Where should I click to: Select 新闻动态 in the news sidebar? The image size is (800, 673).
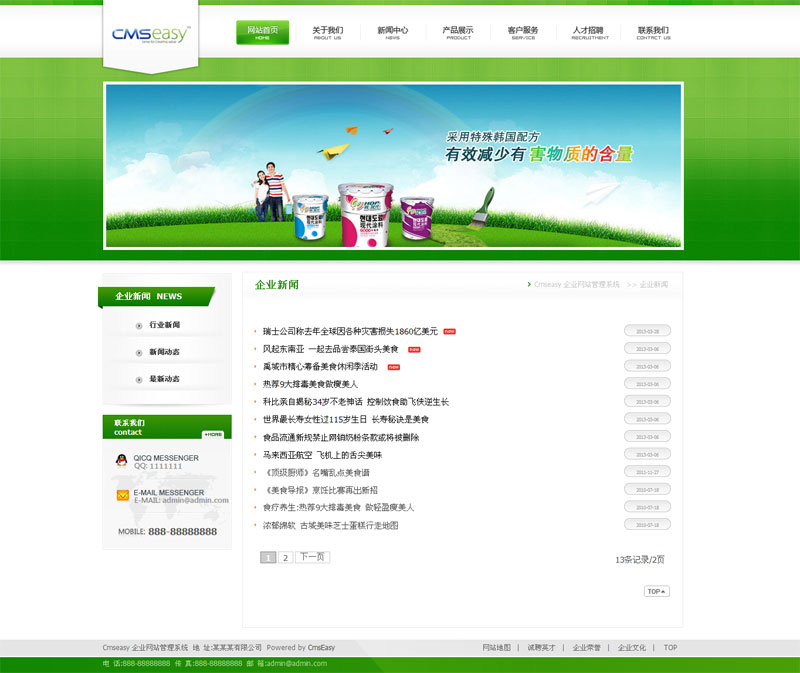[164, 352]
